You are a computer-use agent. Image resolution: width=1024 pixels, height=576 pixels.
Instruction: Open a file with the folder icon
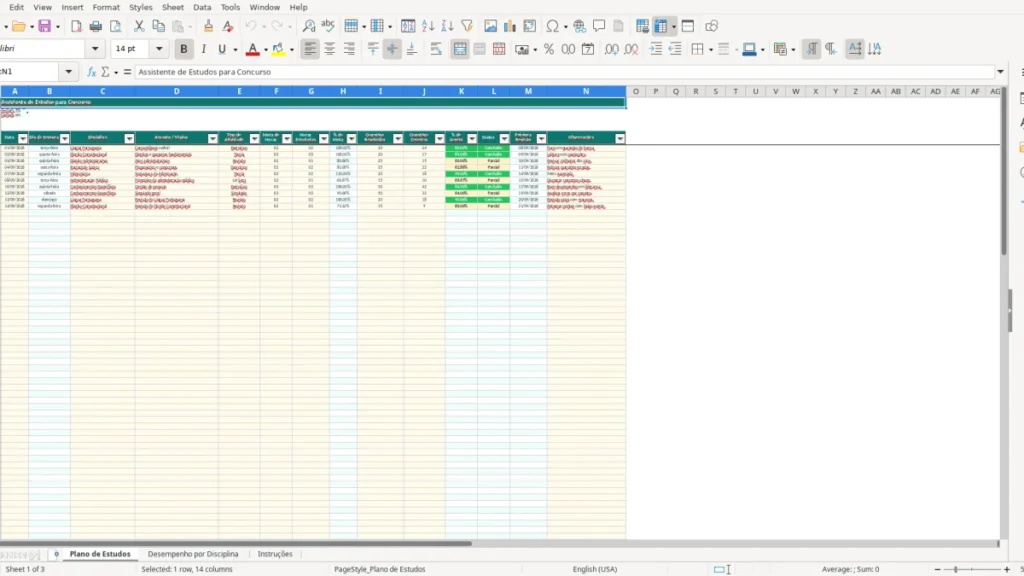[18, 26]
